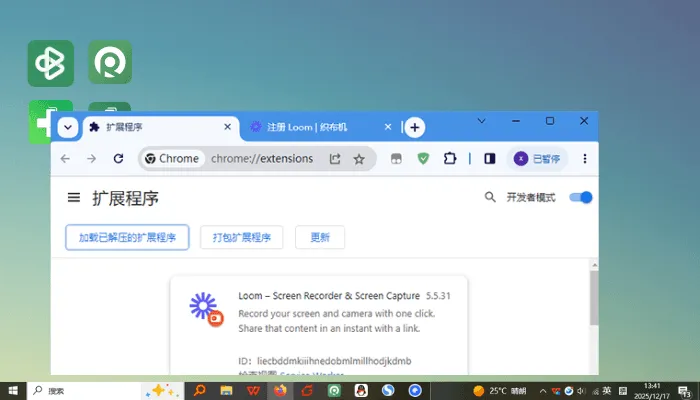Open the extensions main menu hamburger icon
This screenshot has height=400, width=700.
click(x=74, y=197)
